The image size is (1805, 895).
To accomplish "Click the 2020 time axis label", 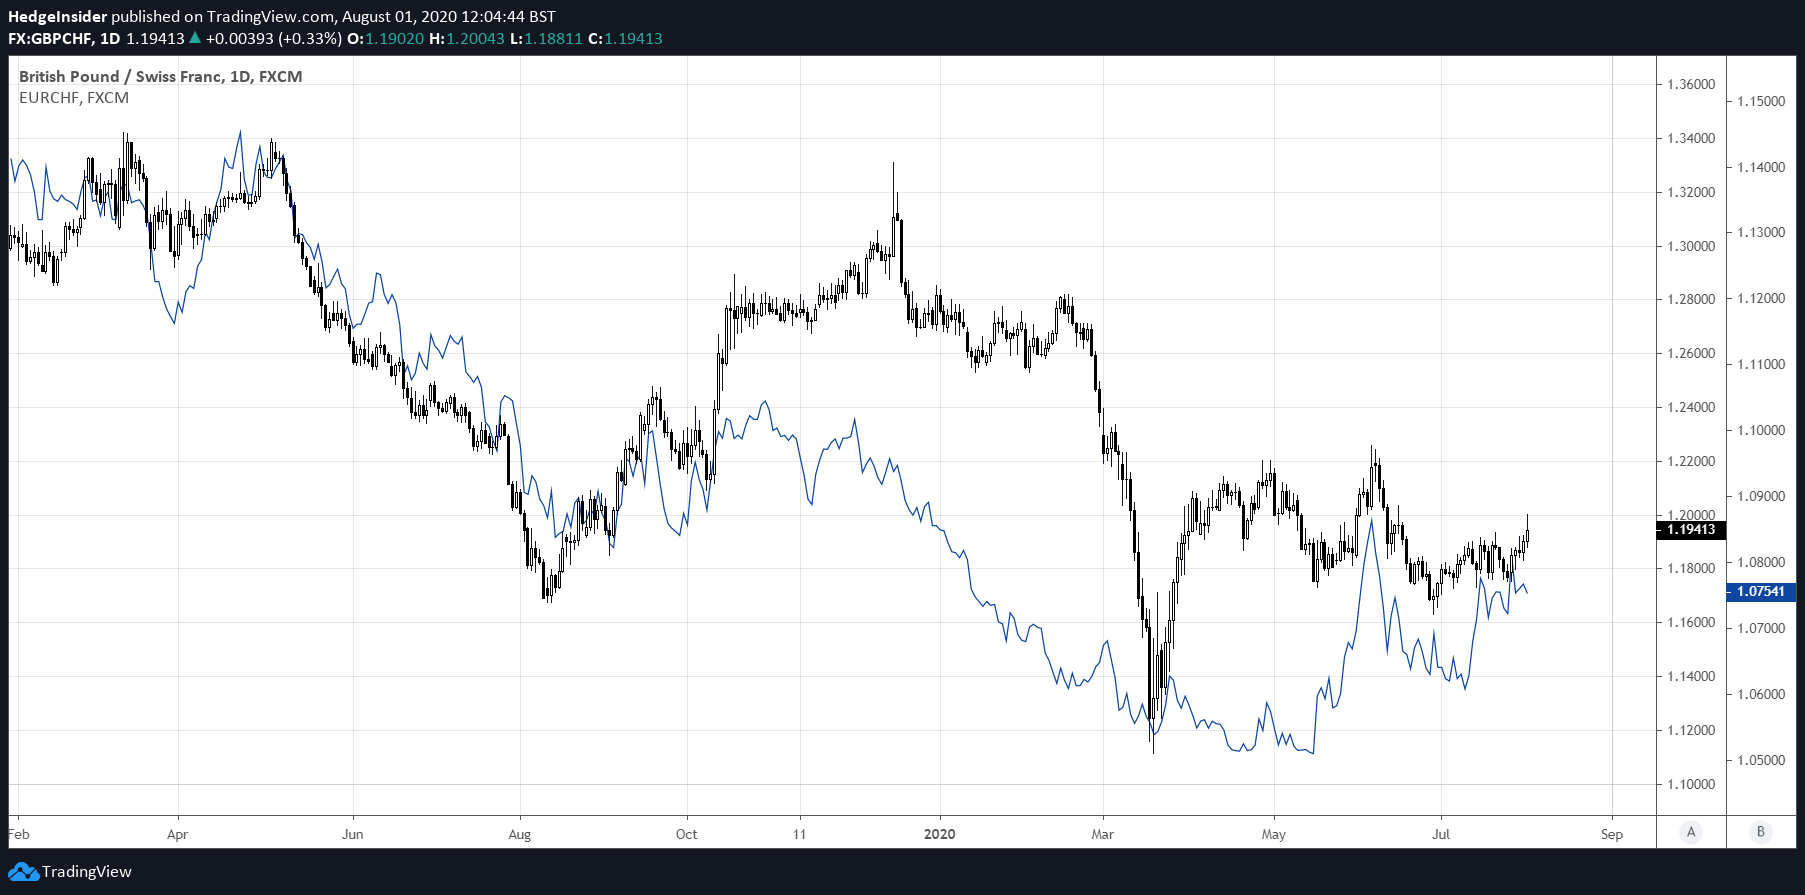I will (940, 834).
